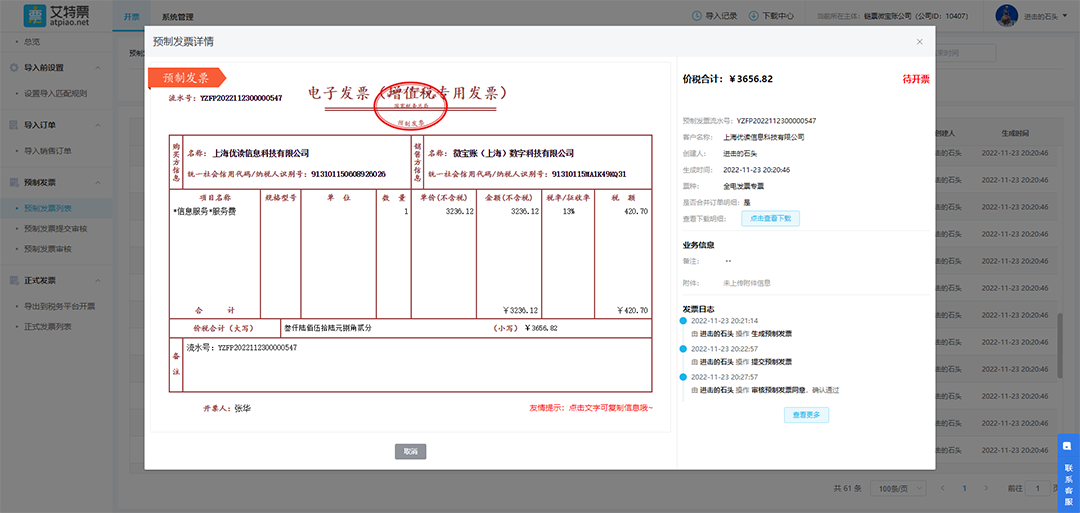
Task: Click tax rate 13% cell
Action: point(568,212)
